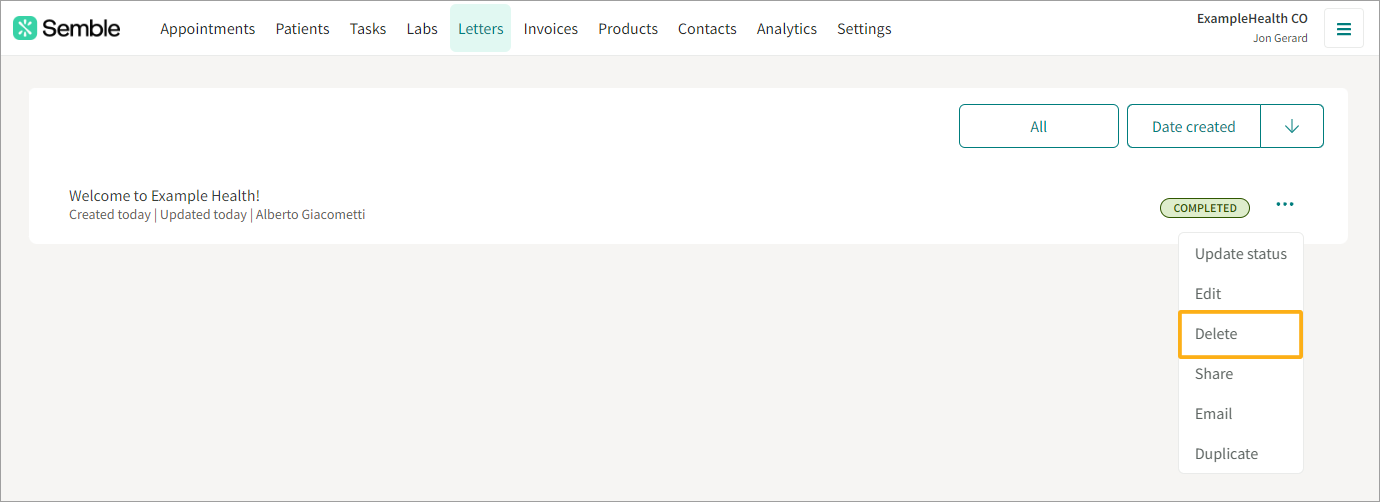The image size is (1380, 502).
Task: Select the Letters tab
Action: (480, 28)
